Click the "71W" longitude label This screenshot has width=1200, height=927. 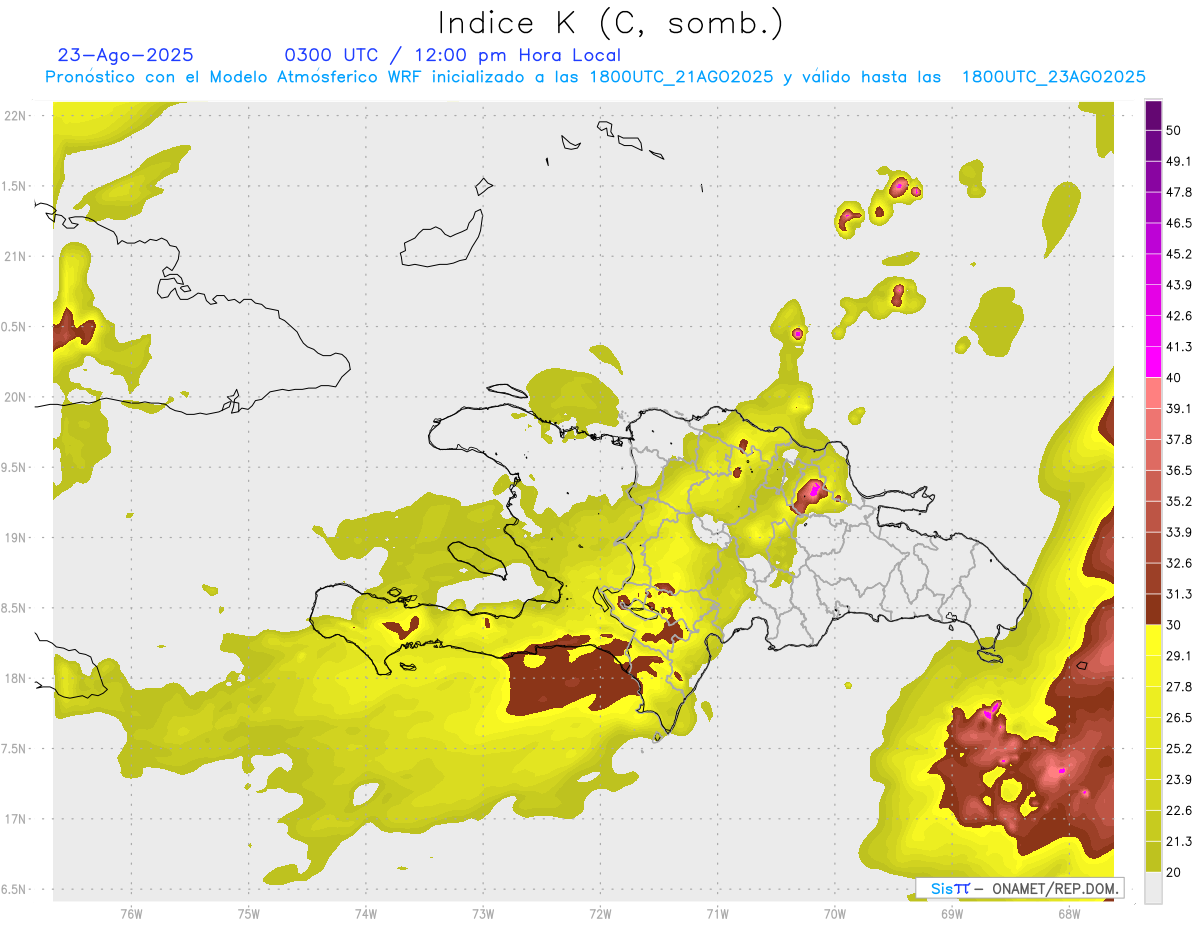pos(717,914)
